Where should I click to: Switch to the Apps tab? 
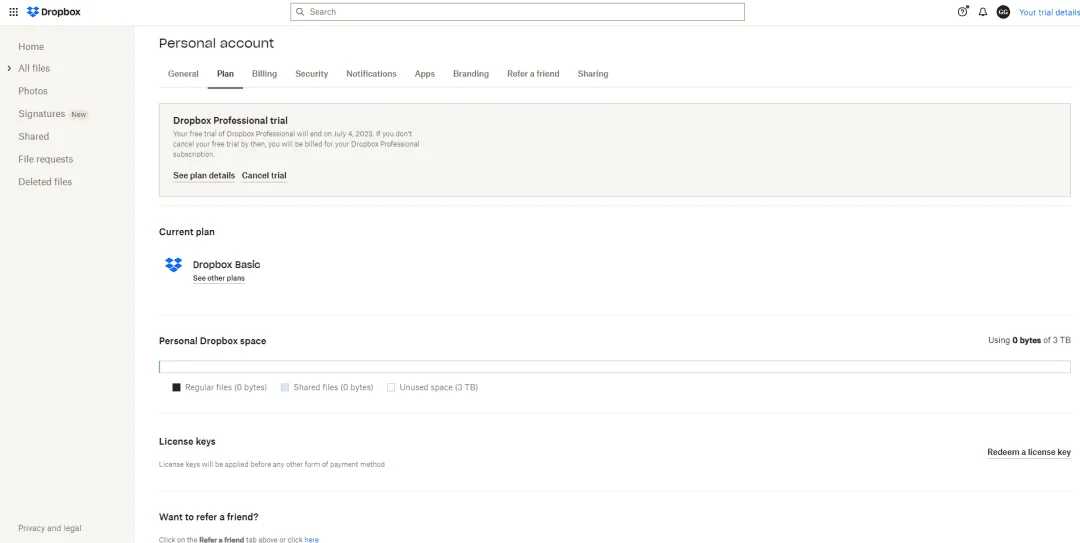point(424,74)
